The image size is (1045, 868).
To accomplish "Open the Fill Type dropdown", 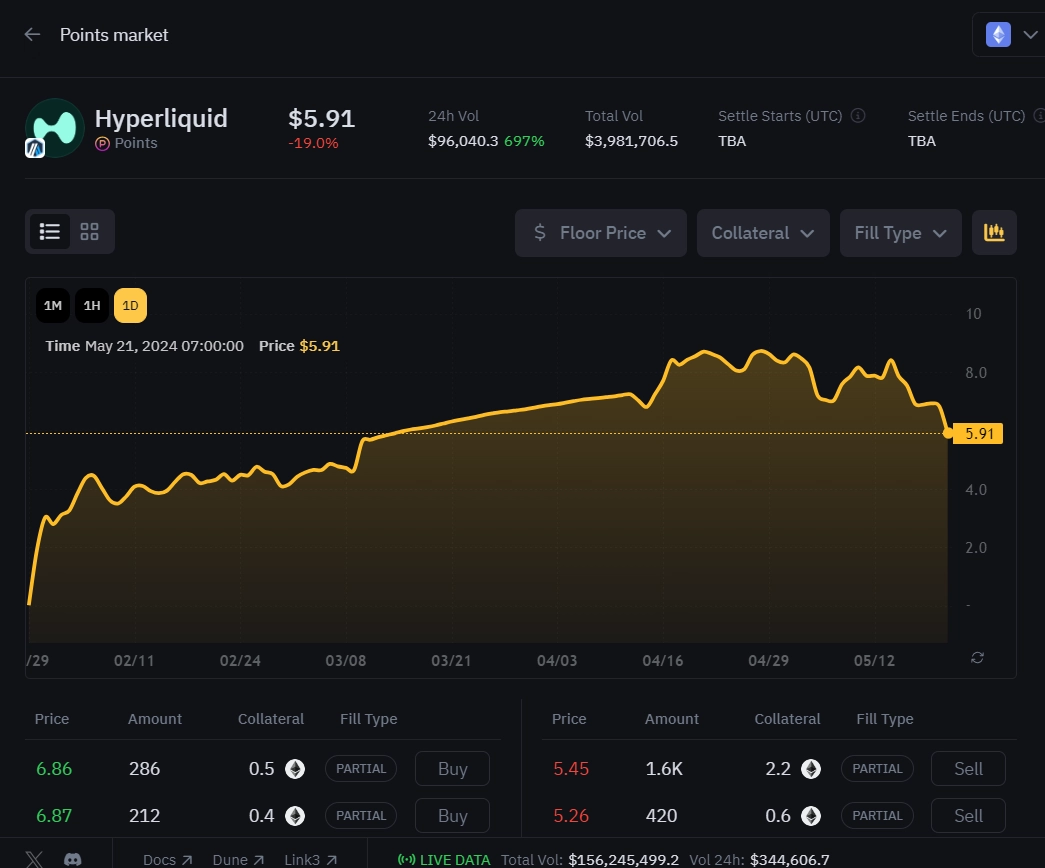I will point(900,232).
